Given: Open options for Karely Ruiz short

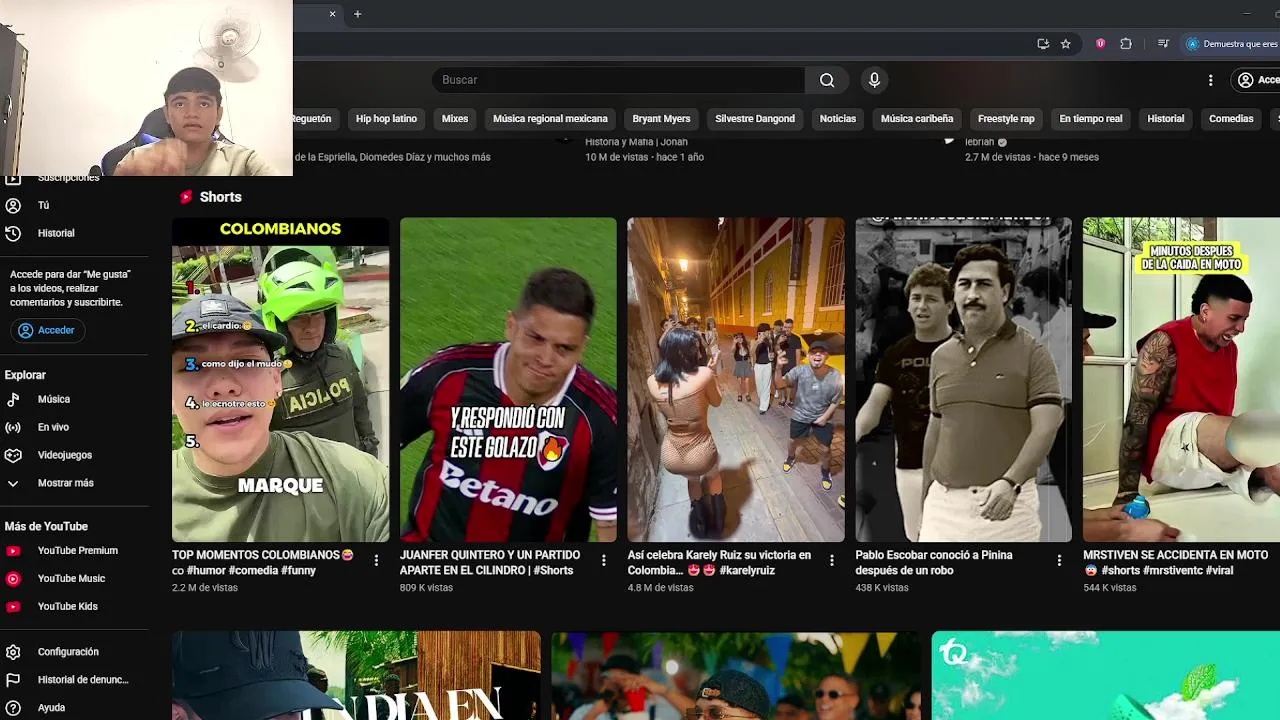Looking at the screenshot, I should [831, 561].
